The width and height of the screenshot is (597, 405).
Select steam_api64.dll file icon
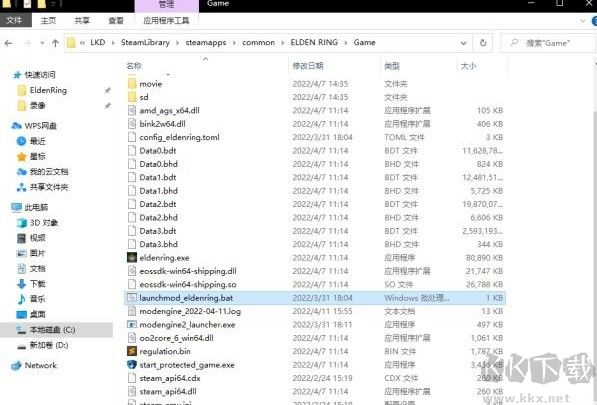[x=132, y=392]
